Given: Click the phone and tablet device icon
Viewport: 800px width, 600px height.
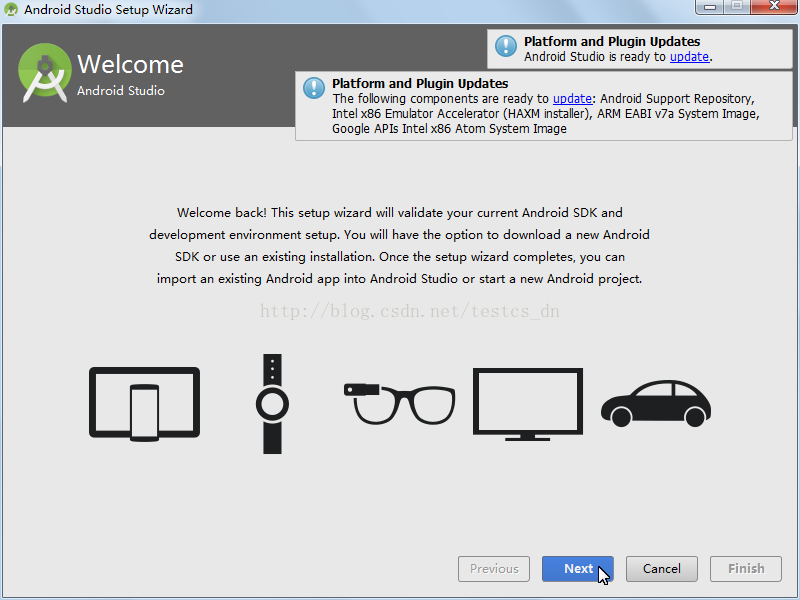Looking at the screenshot, I should (x=144, y=404).
